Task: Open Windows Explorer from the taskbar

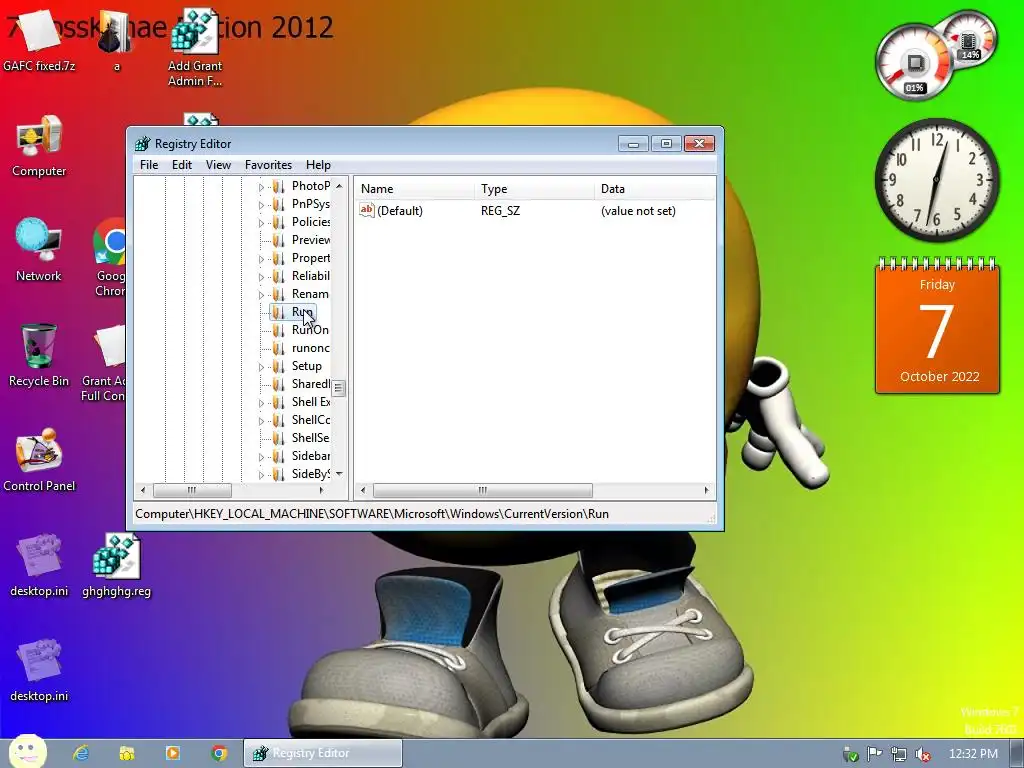Action: (x=127, y=753)
